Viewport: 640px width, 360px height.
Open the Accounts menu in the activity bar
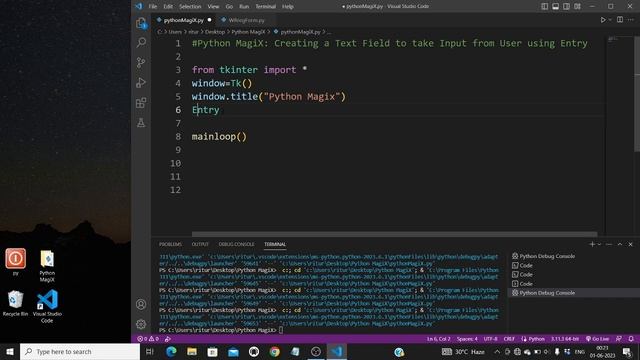coord(141,304)
